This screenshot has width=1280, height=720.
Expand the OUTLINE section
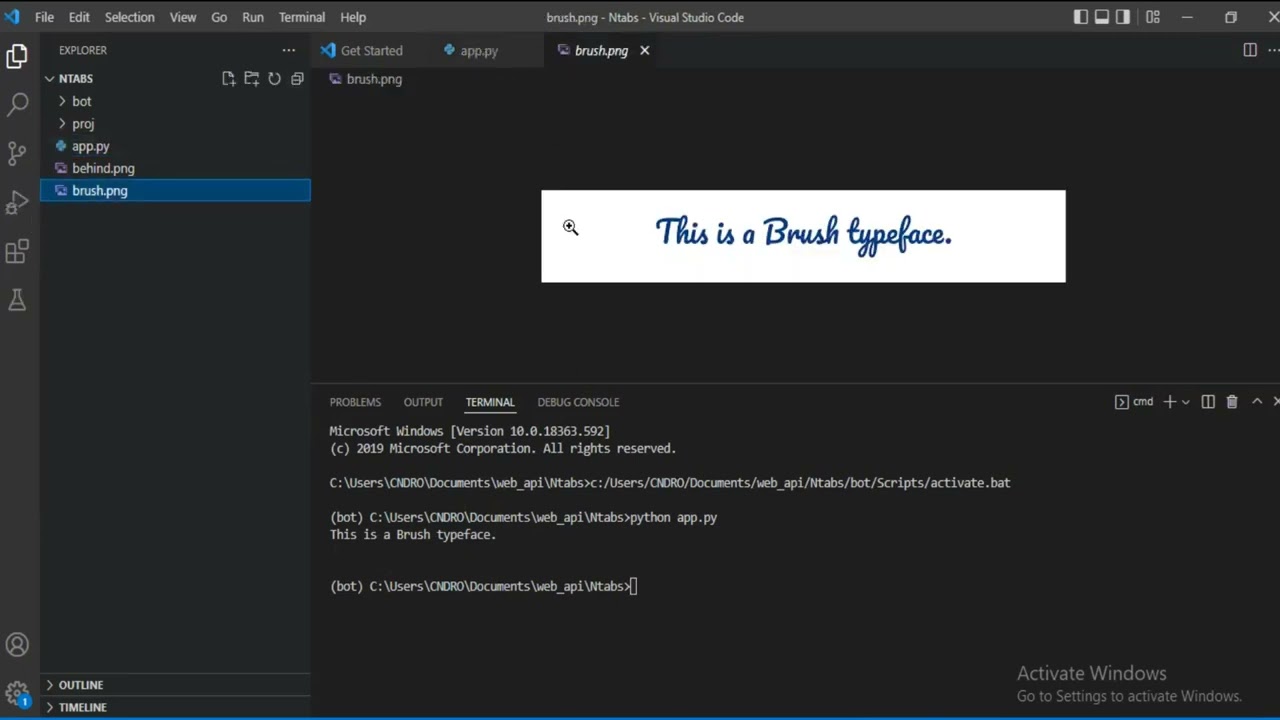tap(175, 685)
